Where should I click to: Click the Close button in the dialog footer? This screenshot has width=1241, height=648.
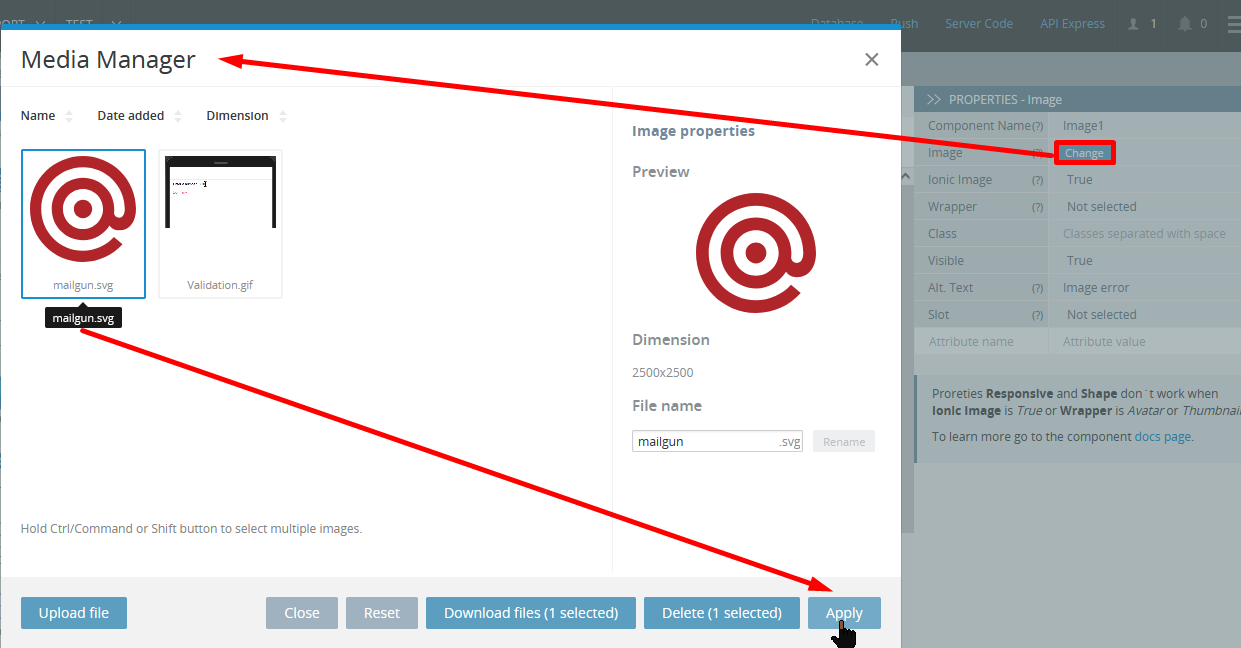(302, 613)
